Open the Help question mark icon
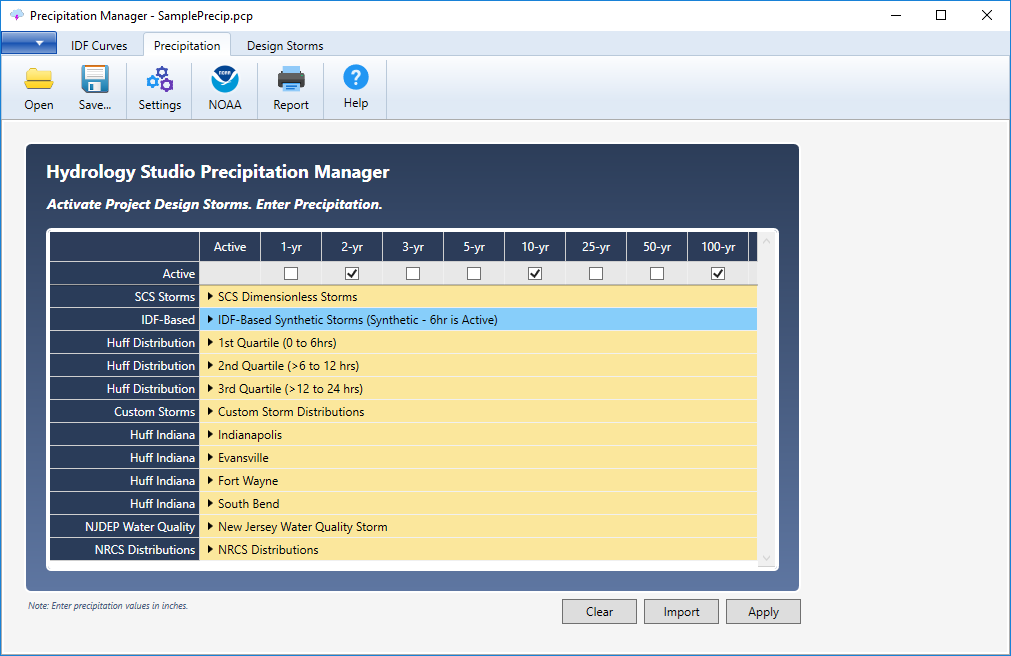The image size is (1011, 656). (x=356, y=77)
